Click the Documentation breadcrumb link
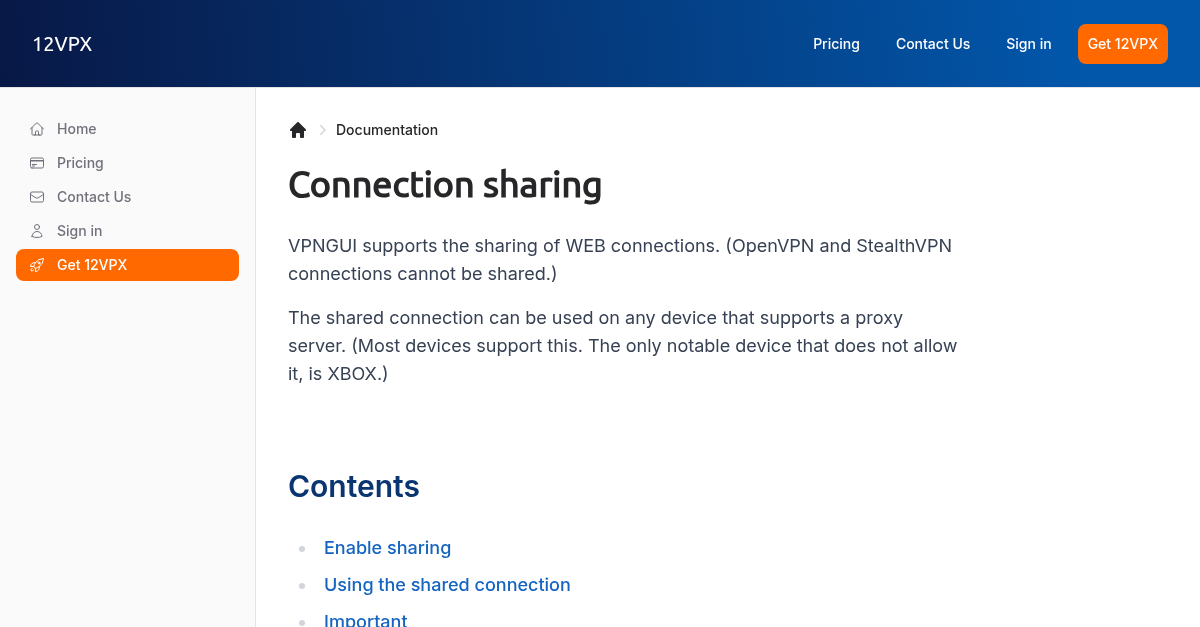Screen dimensions: 1200x627 pos(387,130)
